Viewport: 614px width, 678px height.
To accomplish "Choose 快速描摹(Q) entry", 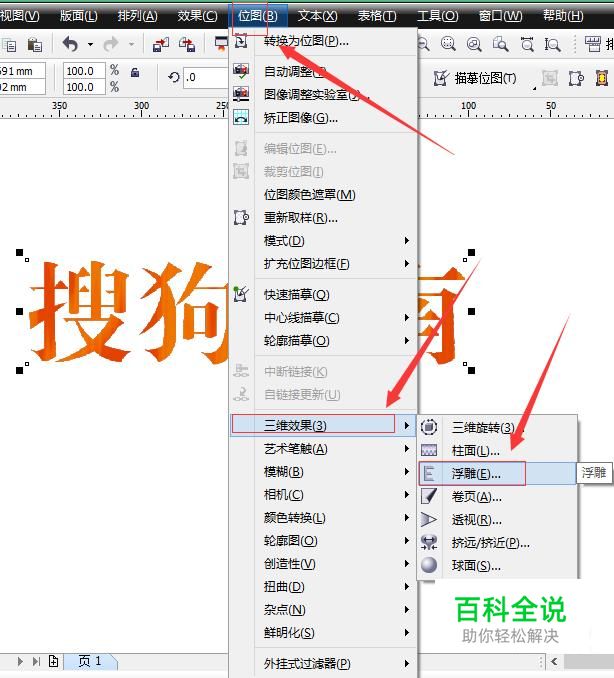I will [x=323, y=295].
